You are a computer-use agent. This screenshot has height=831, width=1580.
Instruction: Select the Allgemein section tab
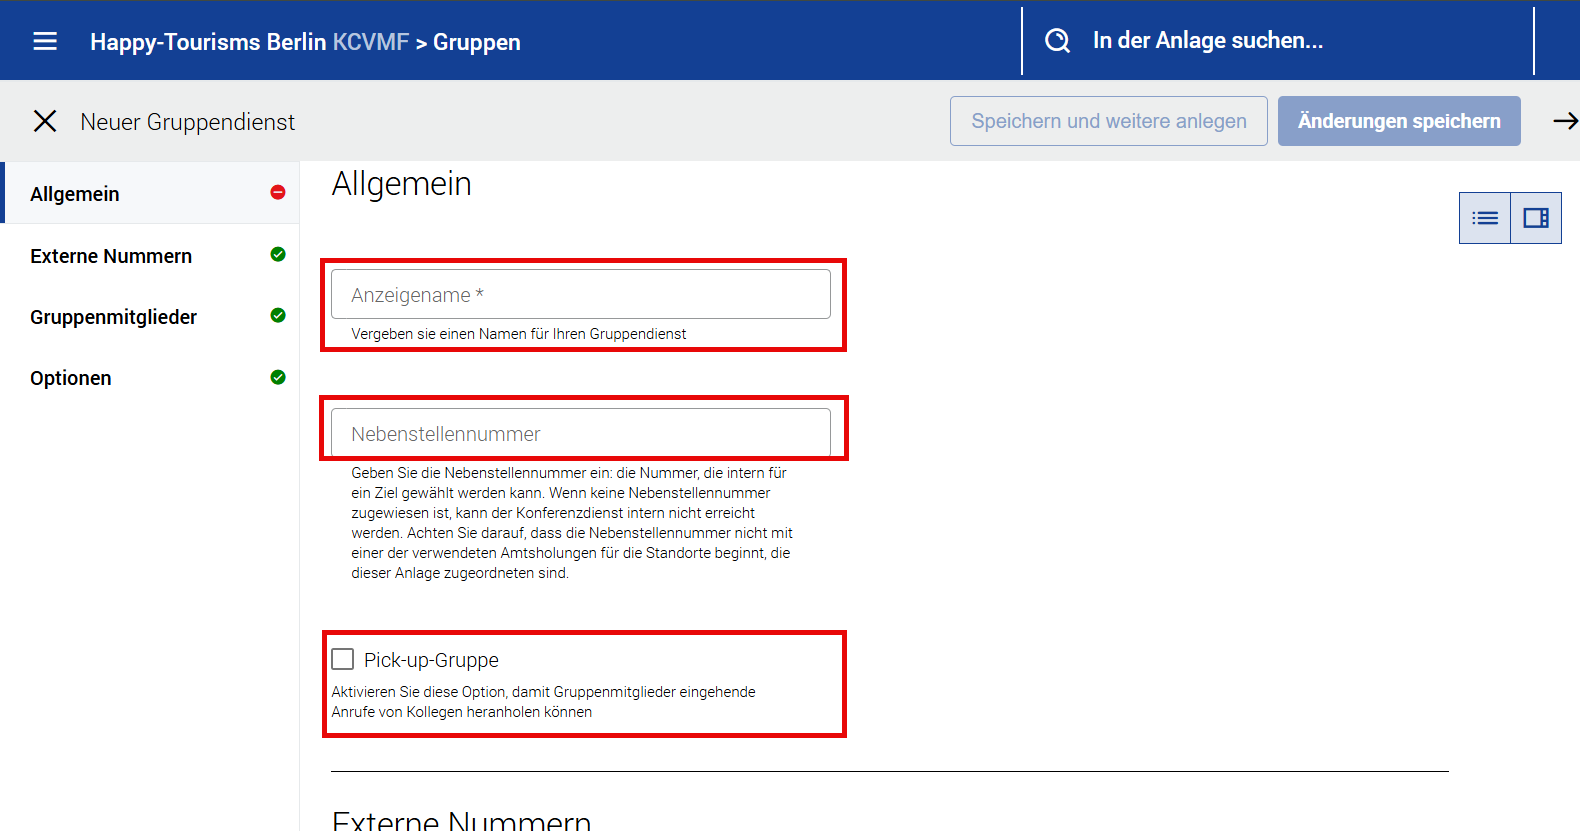75,194
